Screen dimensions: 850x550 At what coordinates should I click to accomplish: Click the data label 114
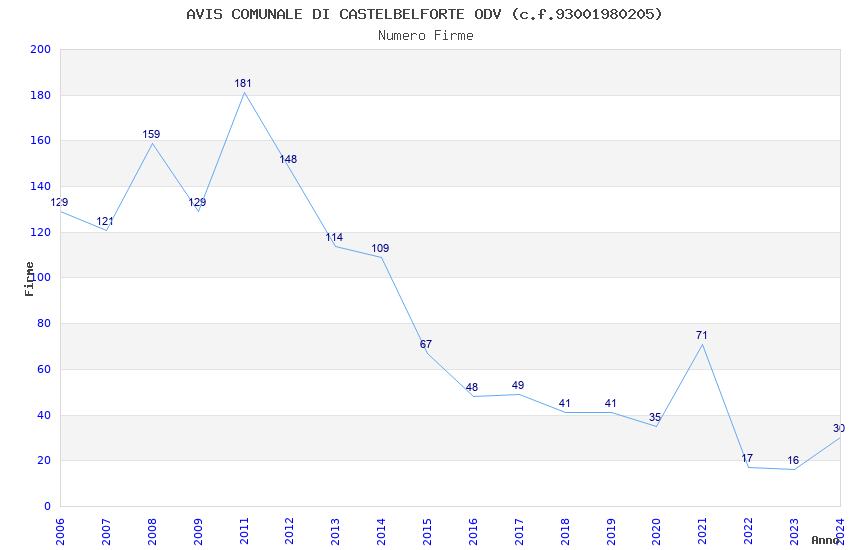click(334, 237)
